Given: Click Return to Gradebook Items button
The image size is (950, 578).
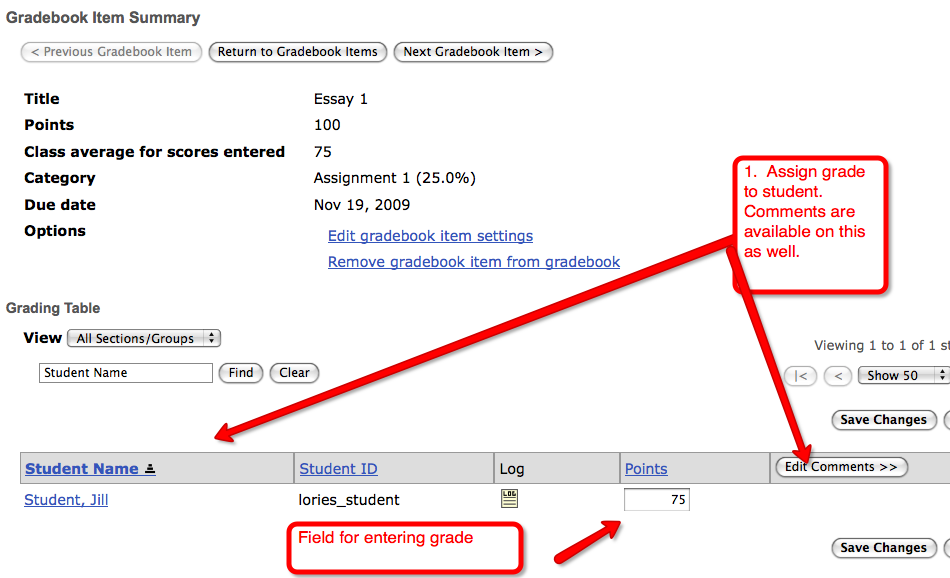Looking at the screenshot, I should pyautogui.click(x=297, y=52).
